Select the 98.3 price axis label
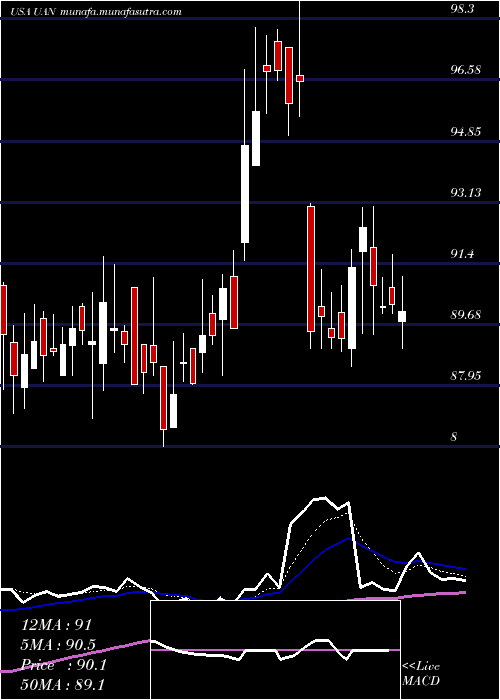Screen dimensions: 500x700 pyautogui.click(x=462, y=8)
